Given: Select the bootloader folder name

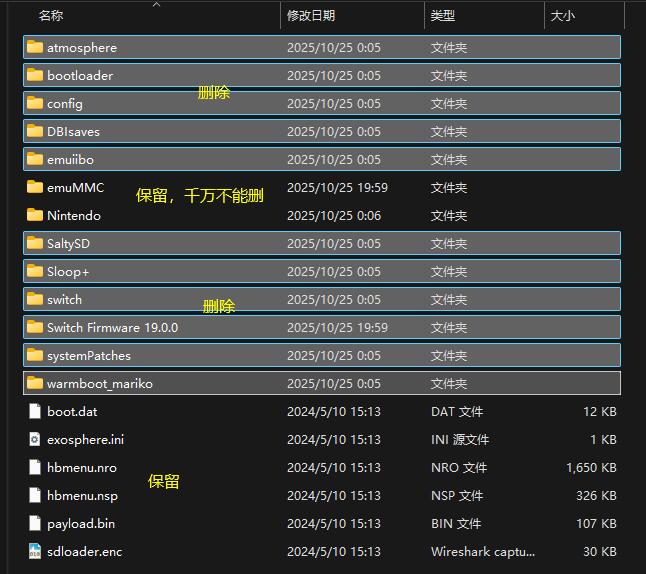Looking at the screenshot, I should pyautogui.click(x=80, y=75).
